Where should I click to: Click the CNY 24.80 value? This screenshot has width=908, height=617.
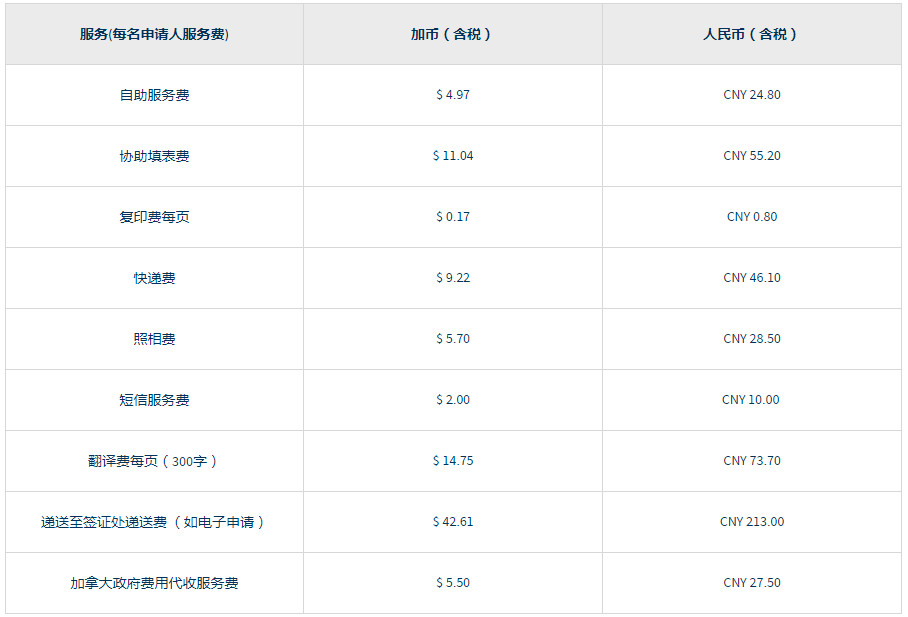click(x=750, y=95)
